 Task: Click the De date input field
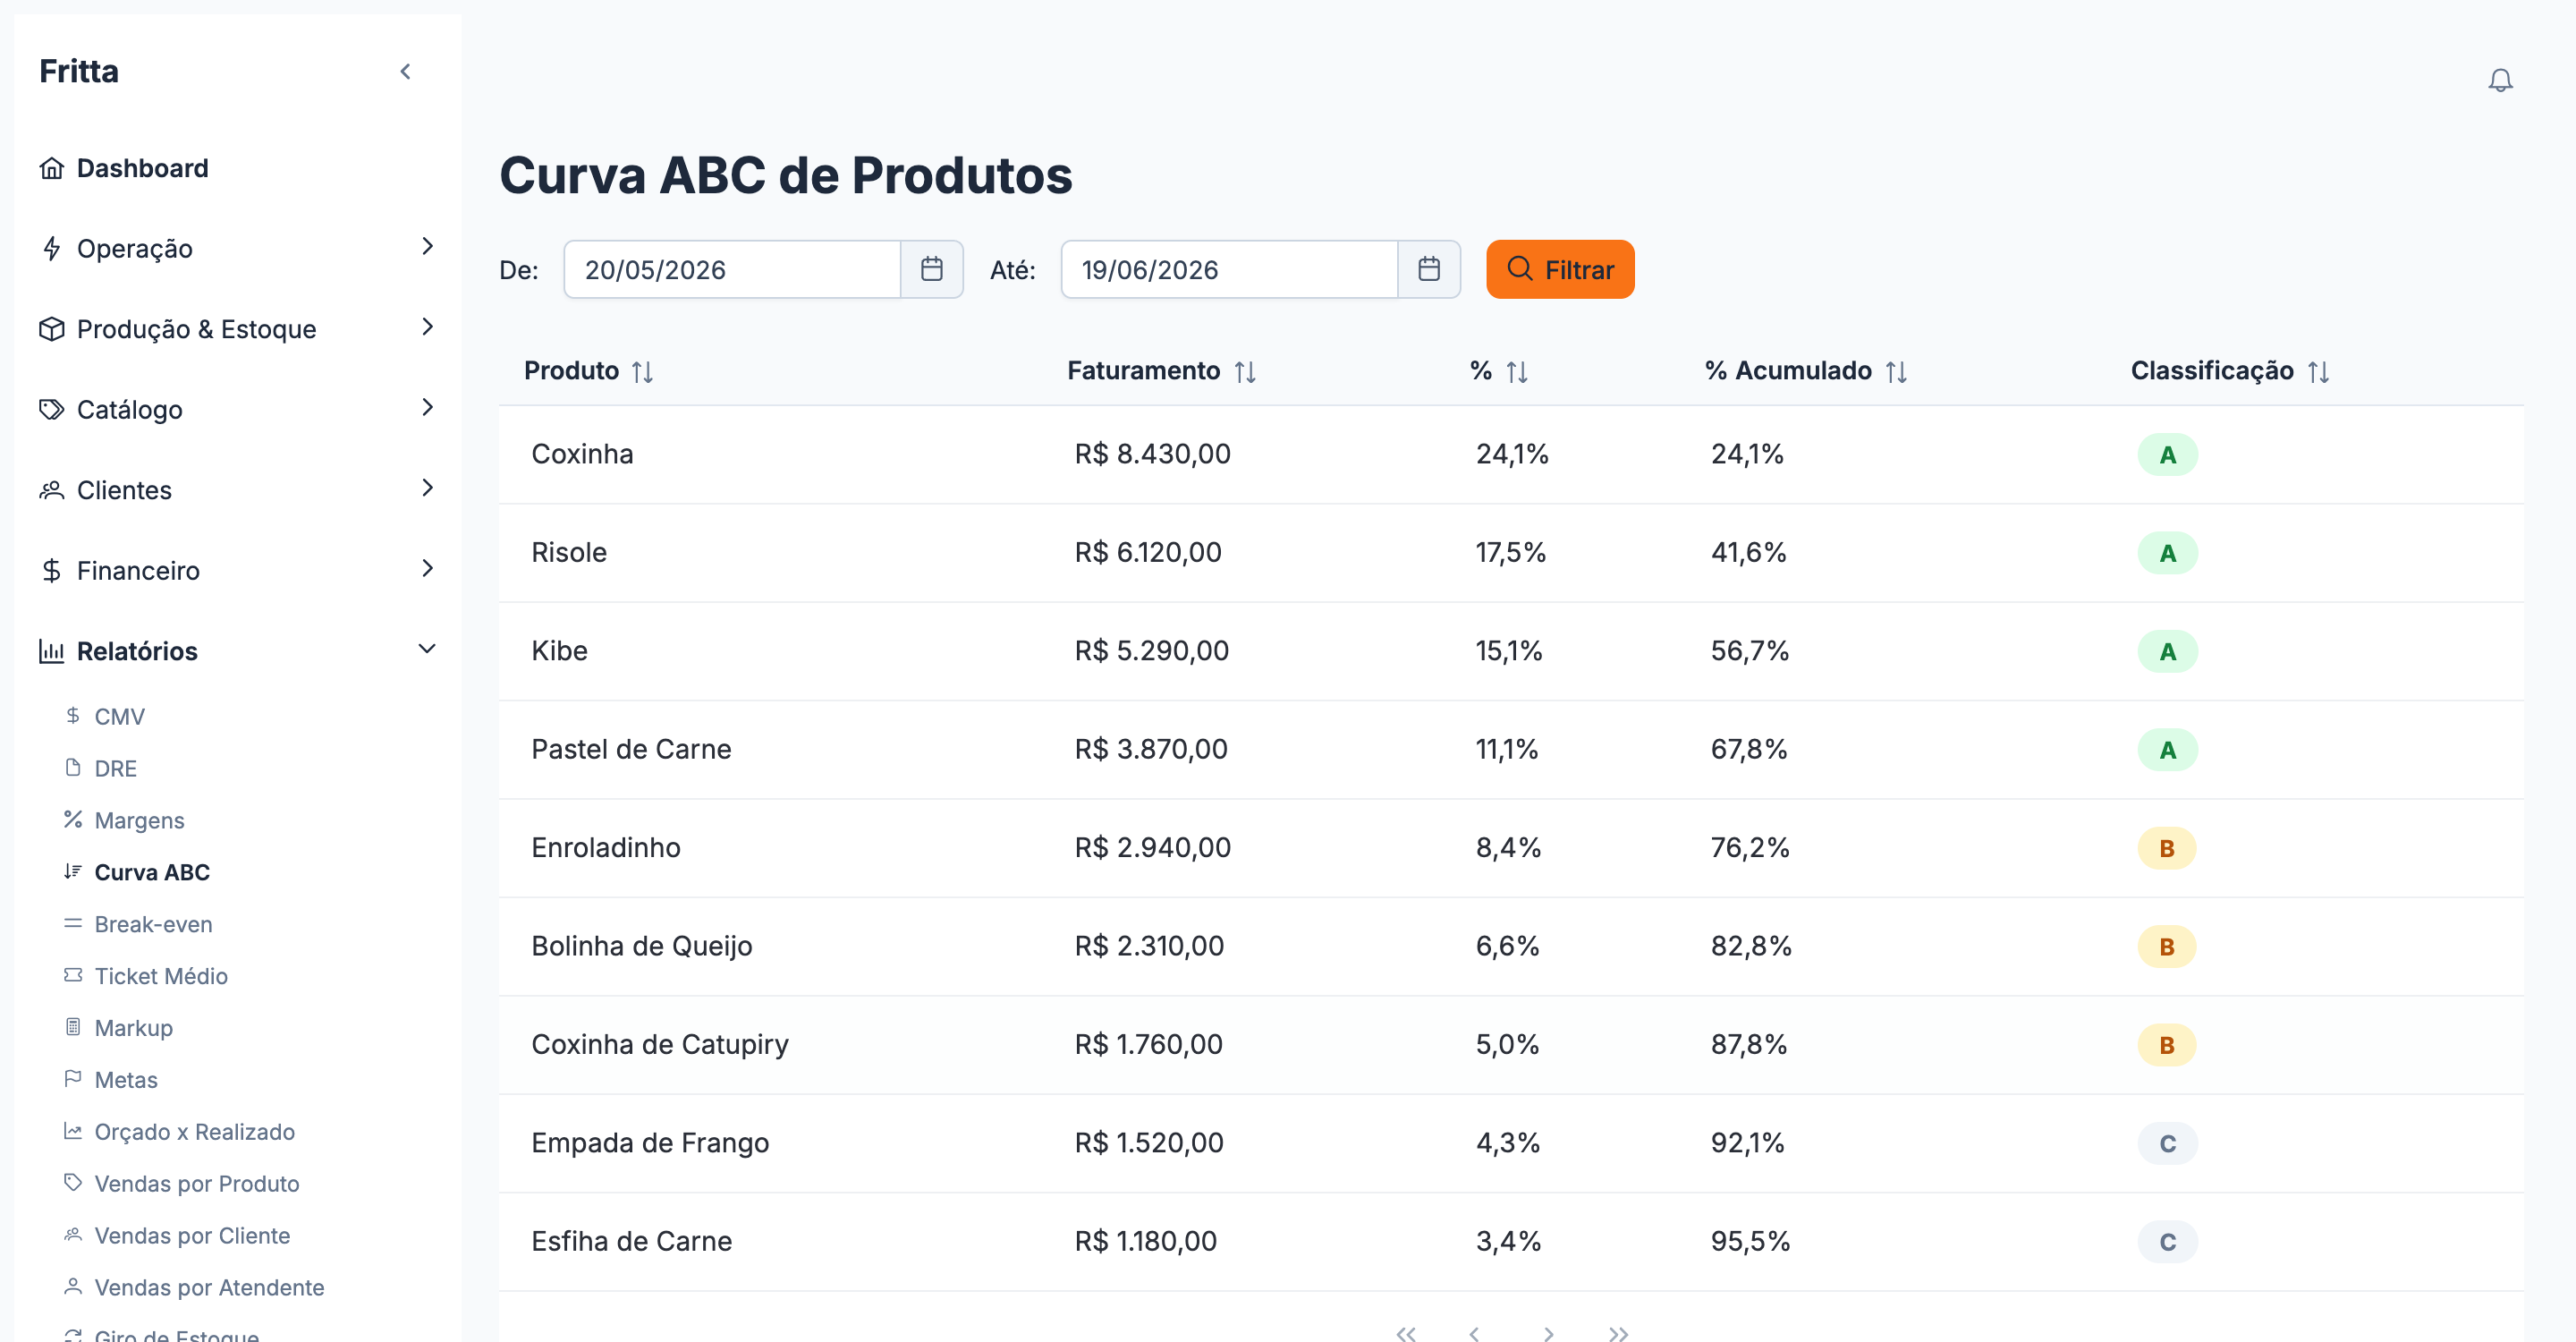click(732, 269)
